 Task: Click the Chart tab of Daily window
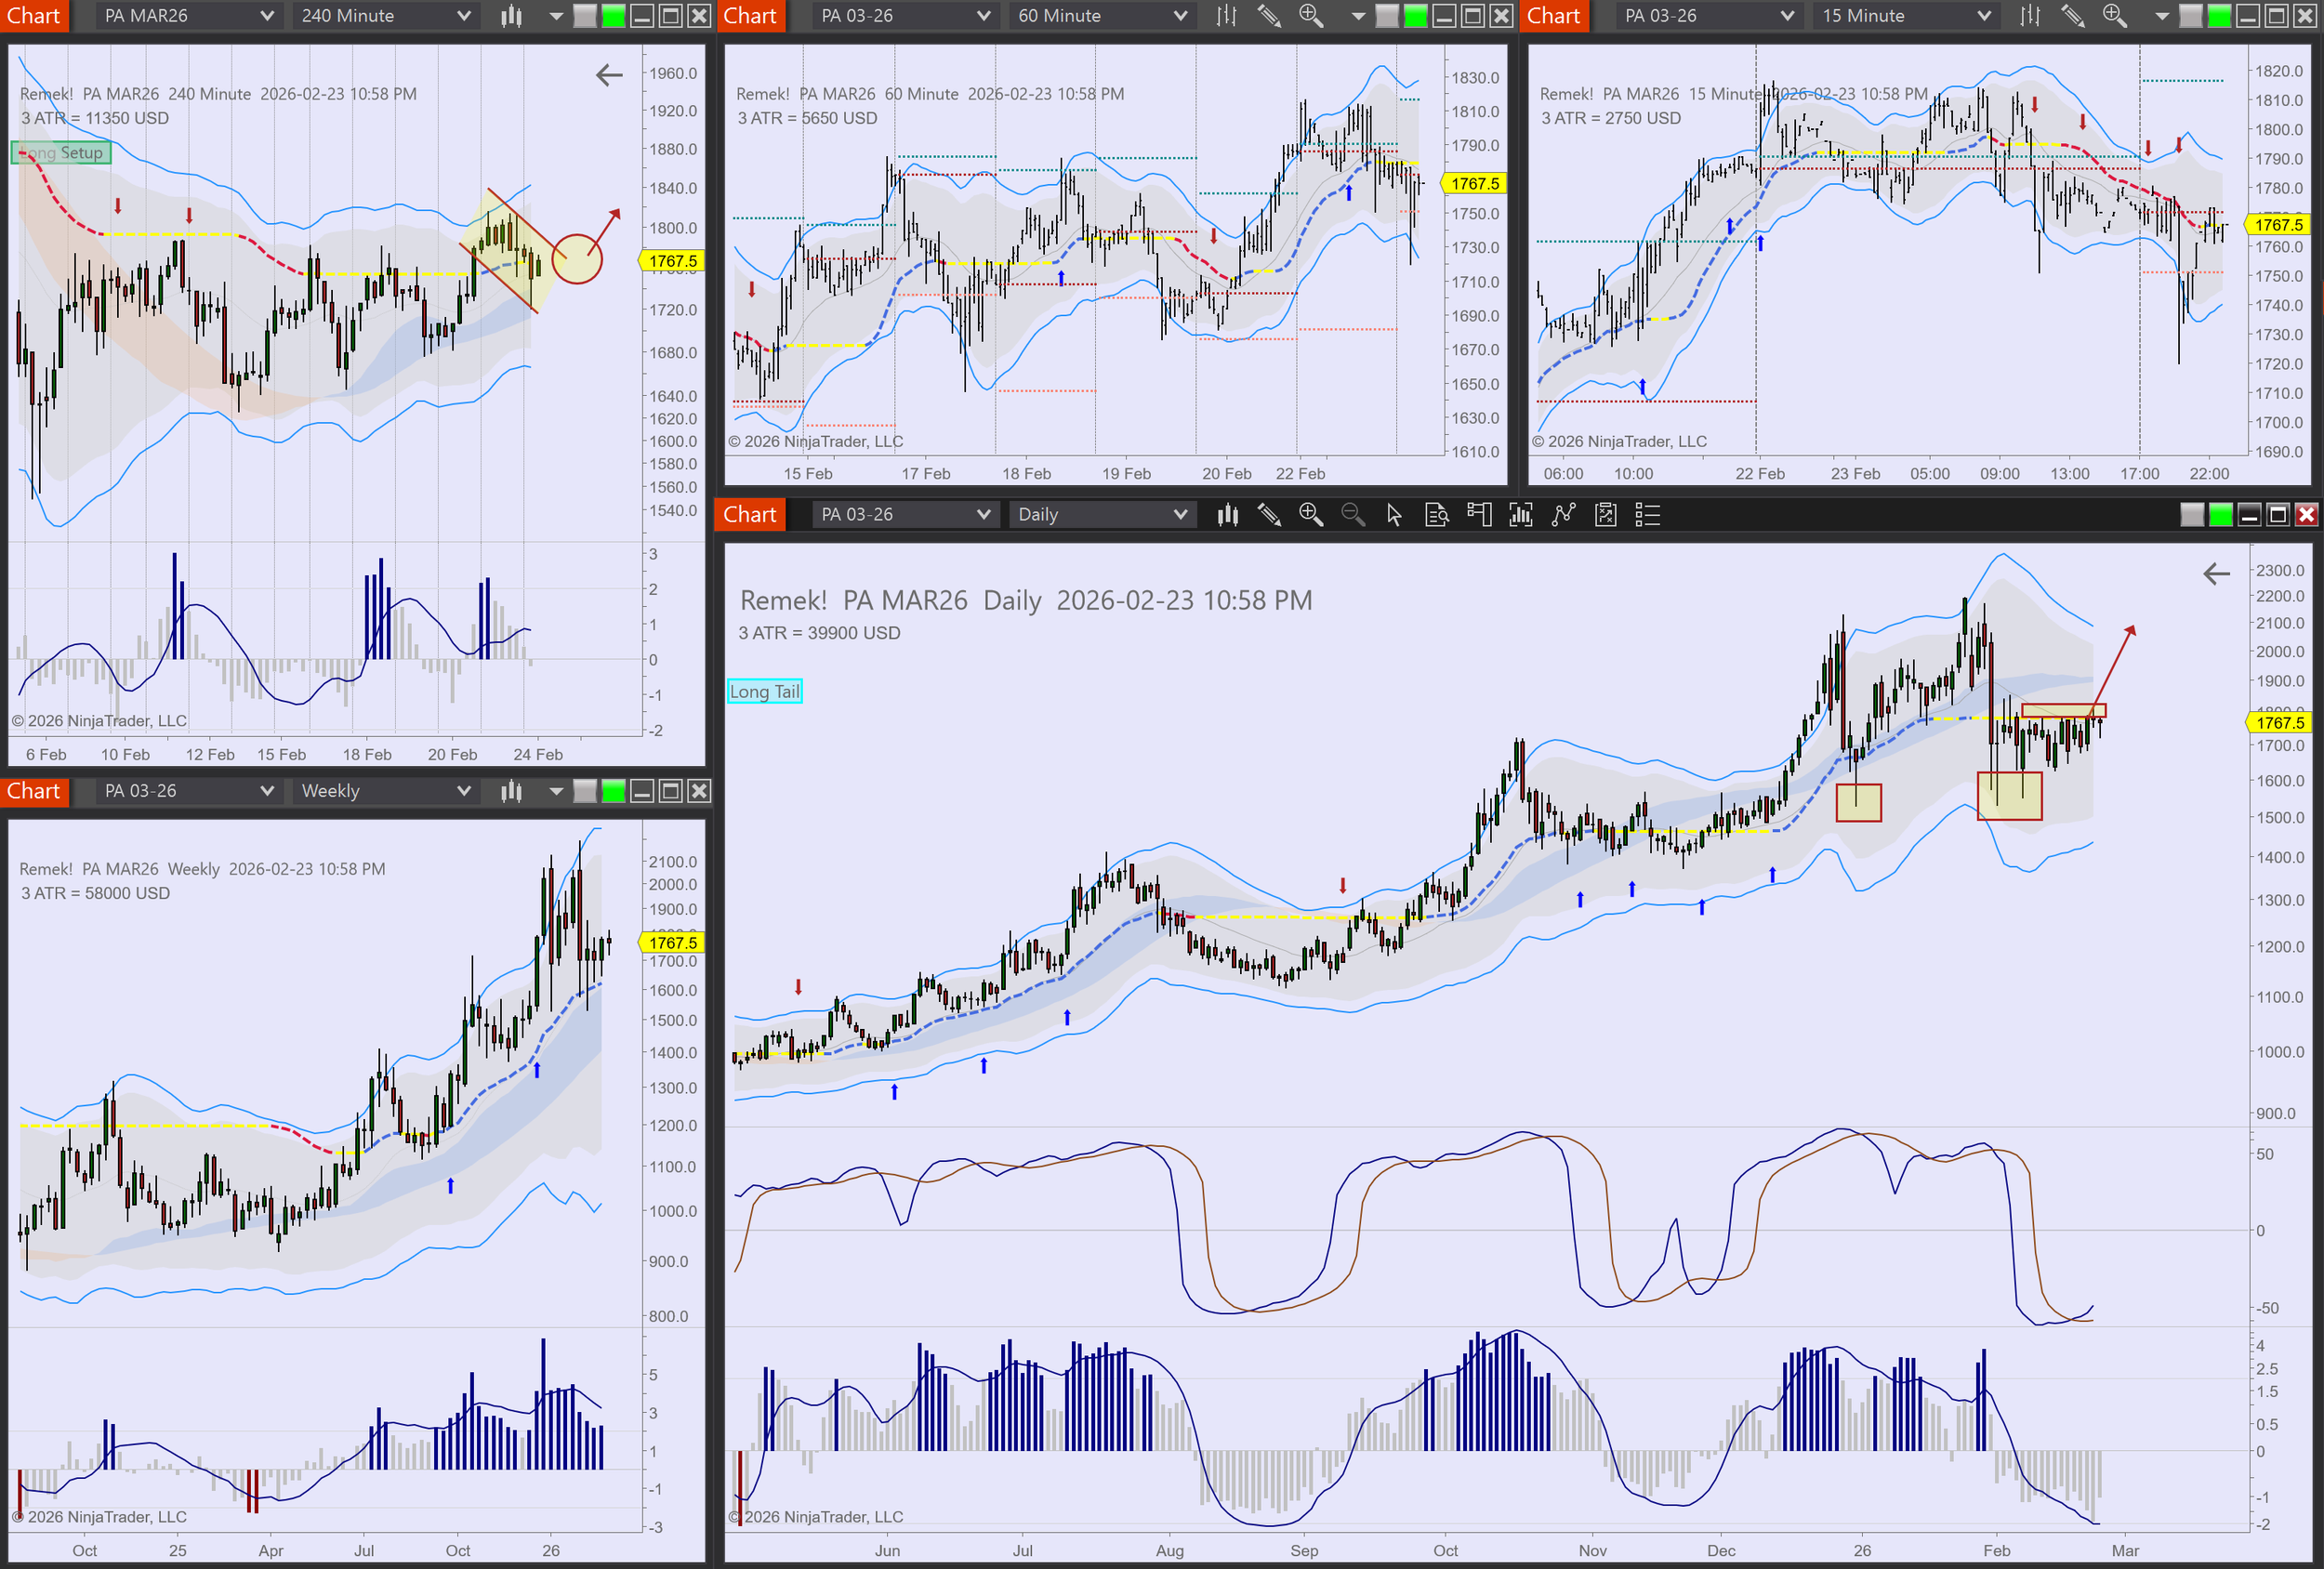750,515
